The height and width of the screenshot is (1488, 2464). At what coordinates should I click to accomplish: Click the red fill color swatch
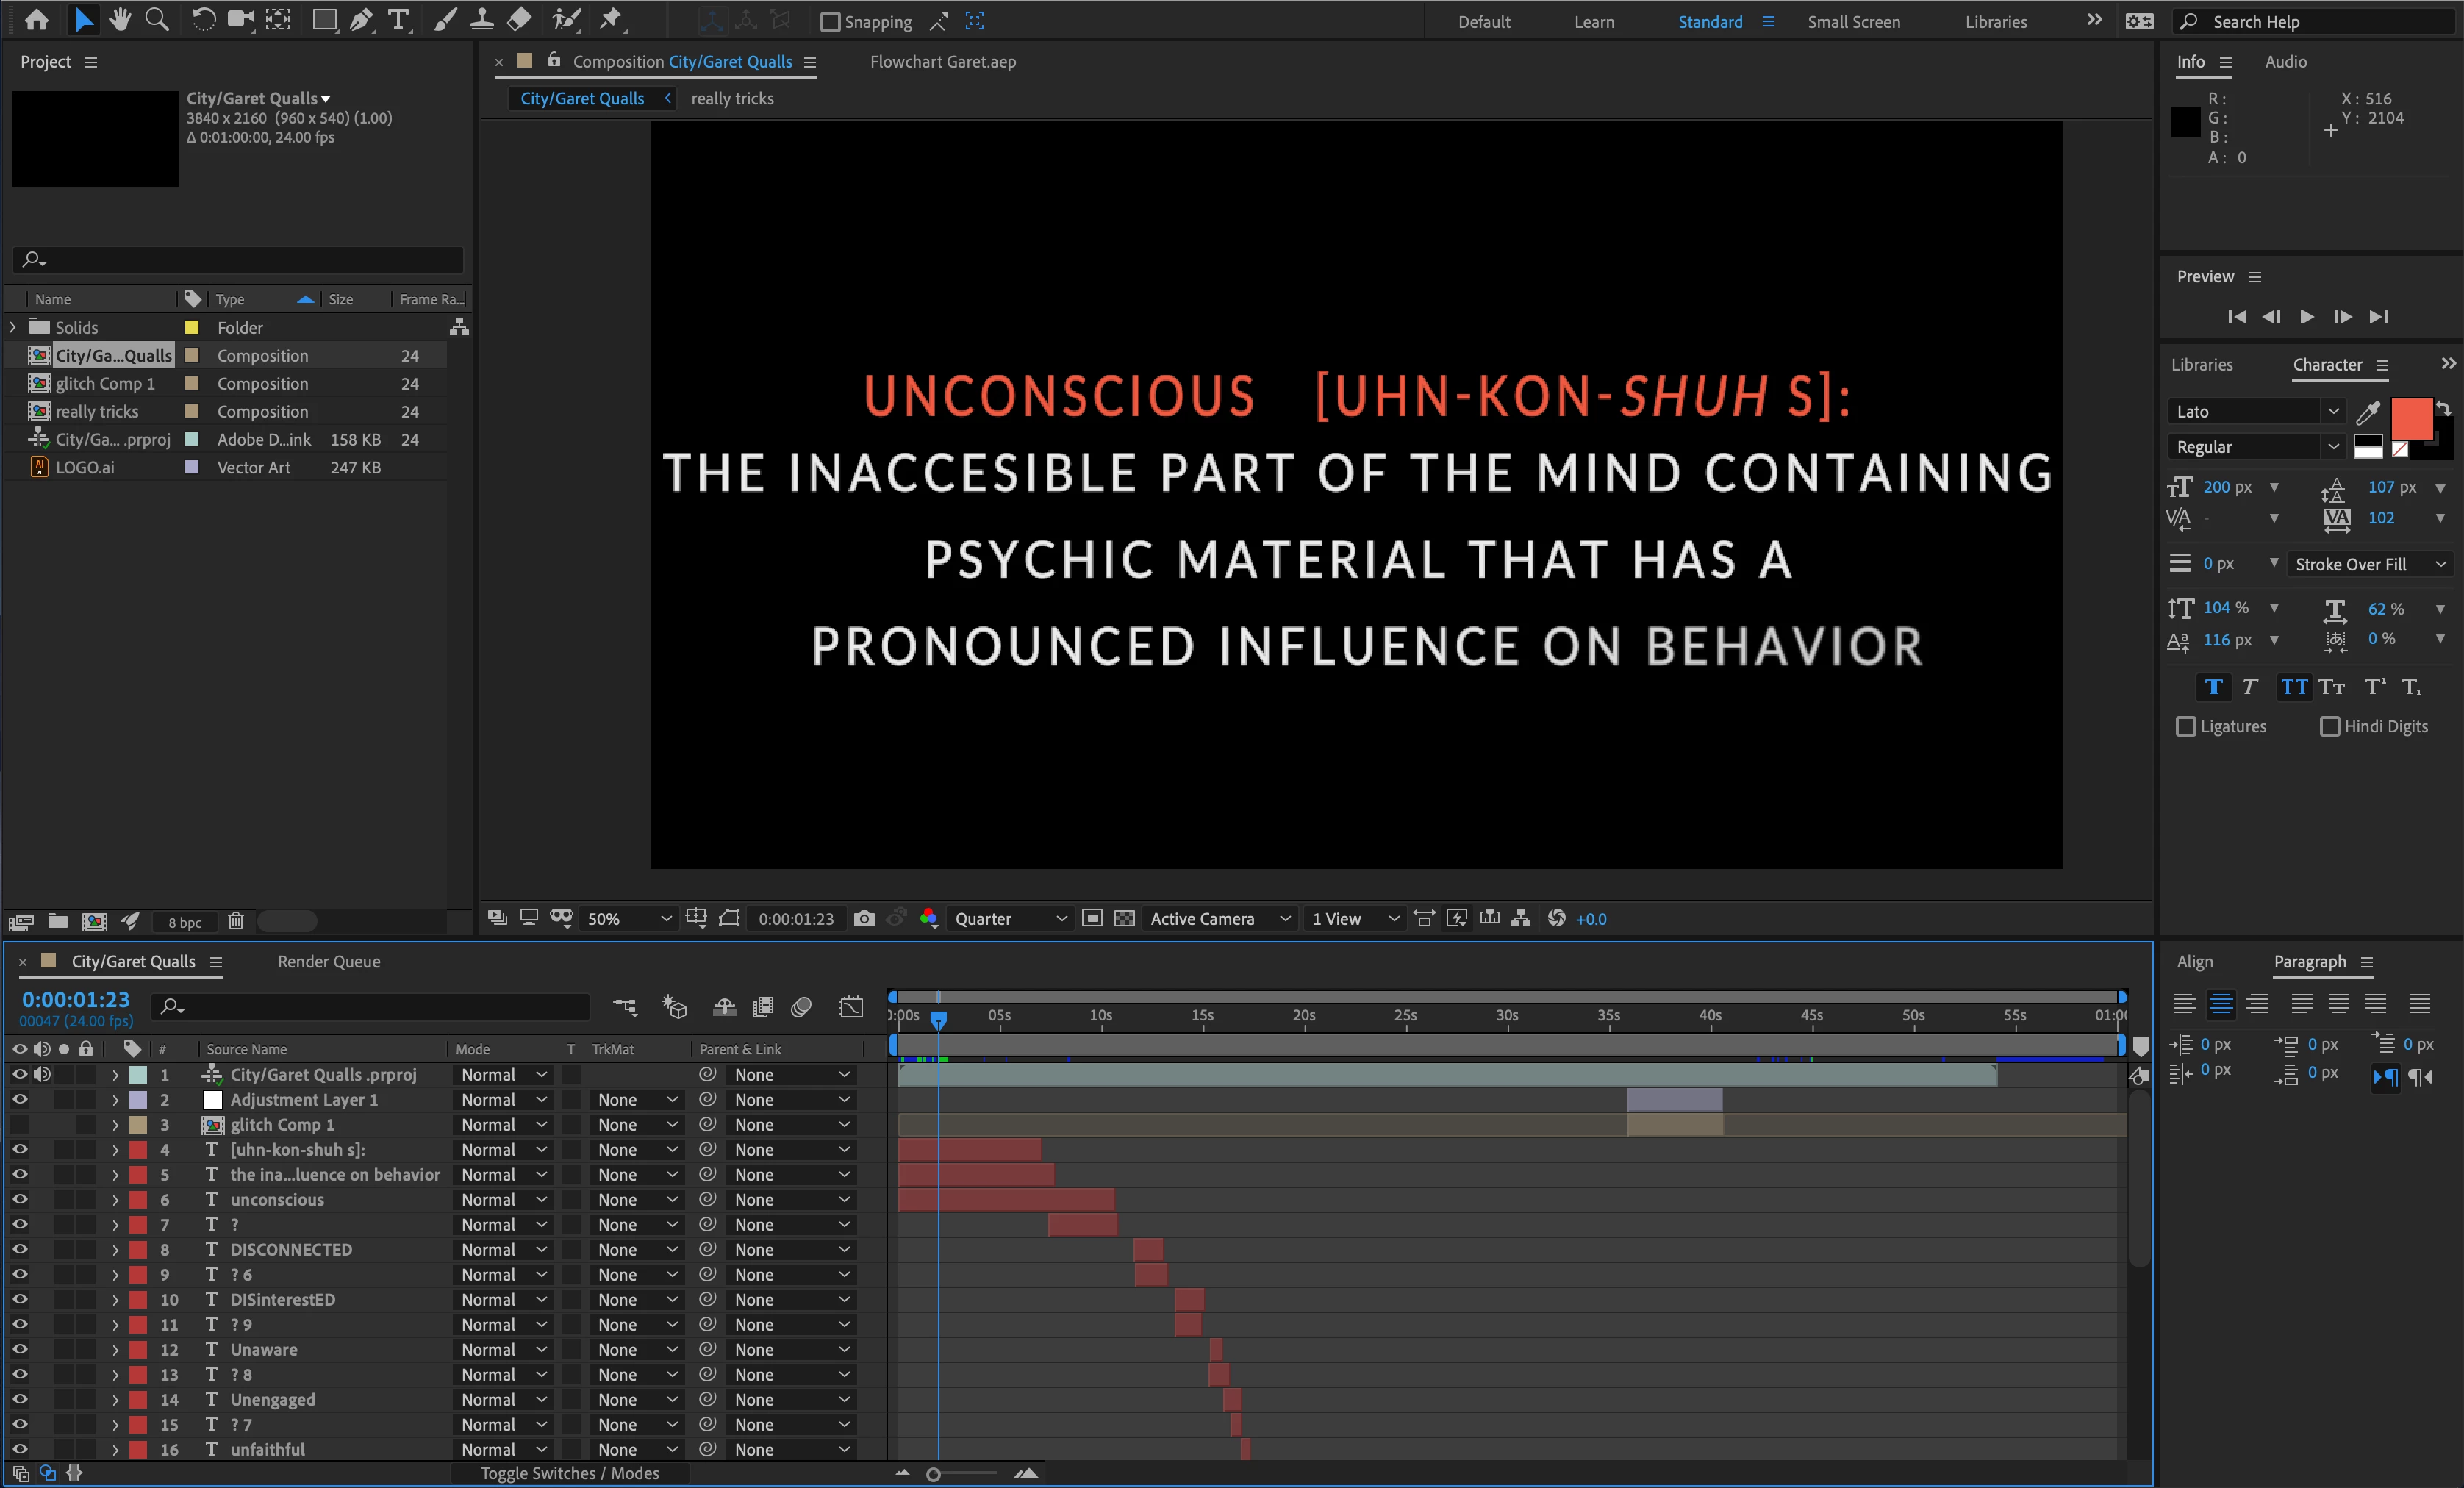point(2410,418)
